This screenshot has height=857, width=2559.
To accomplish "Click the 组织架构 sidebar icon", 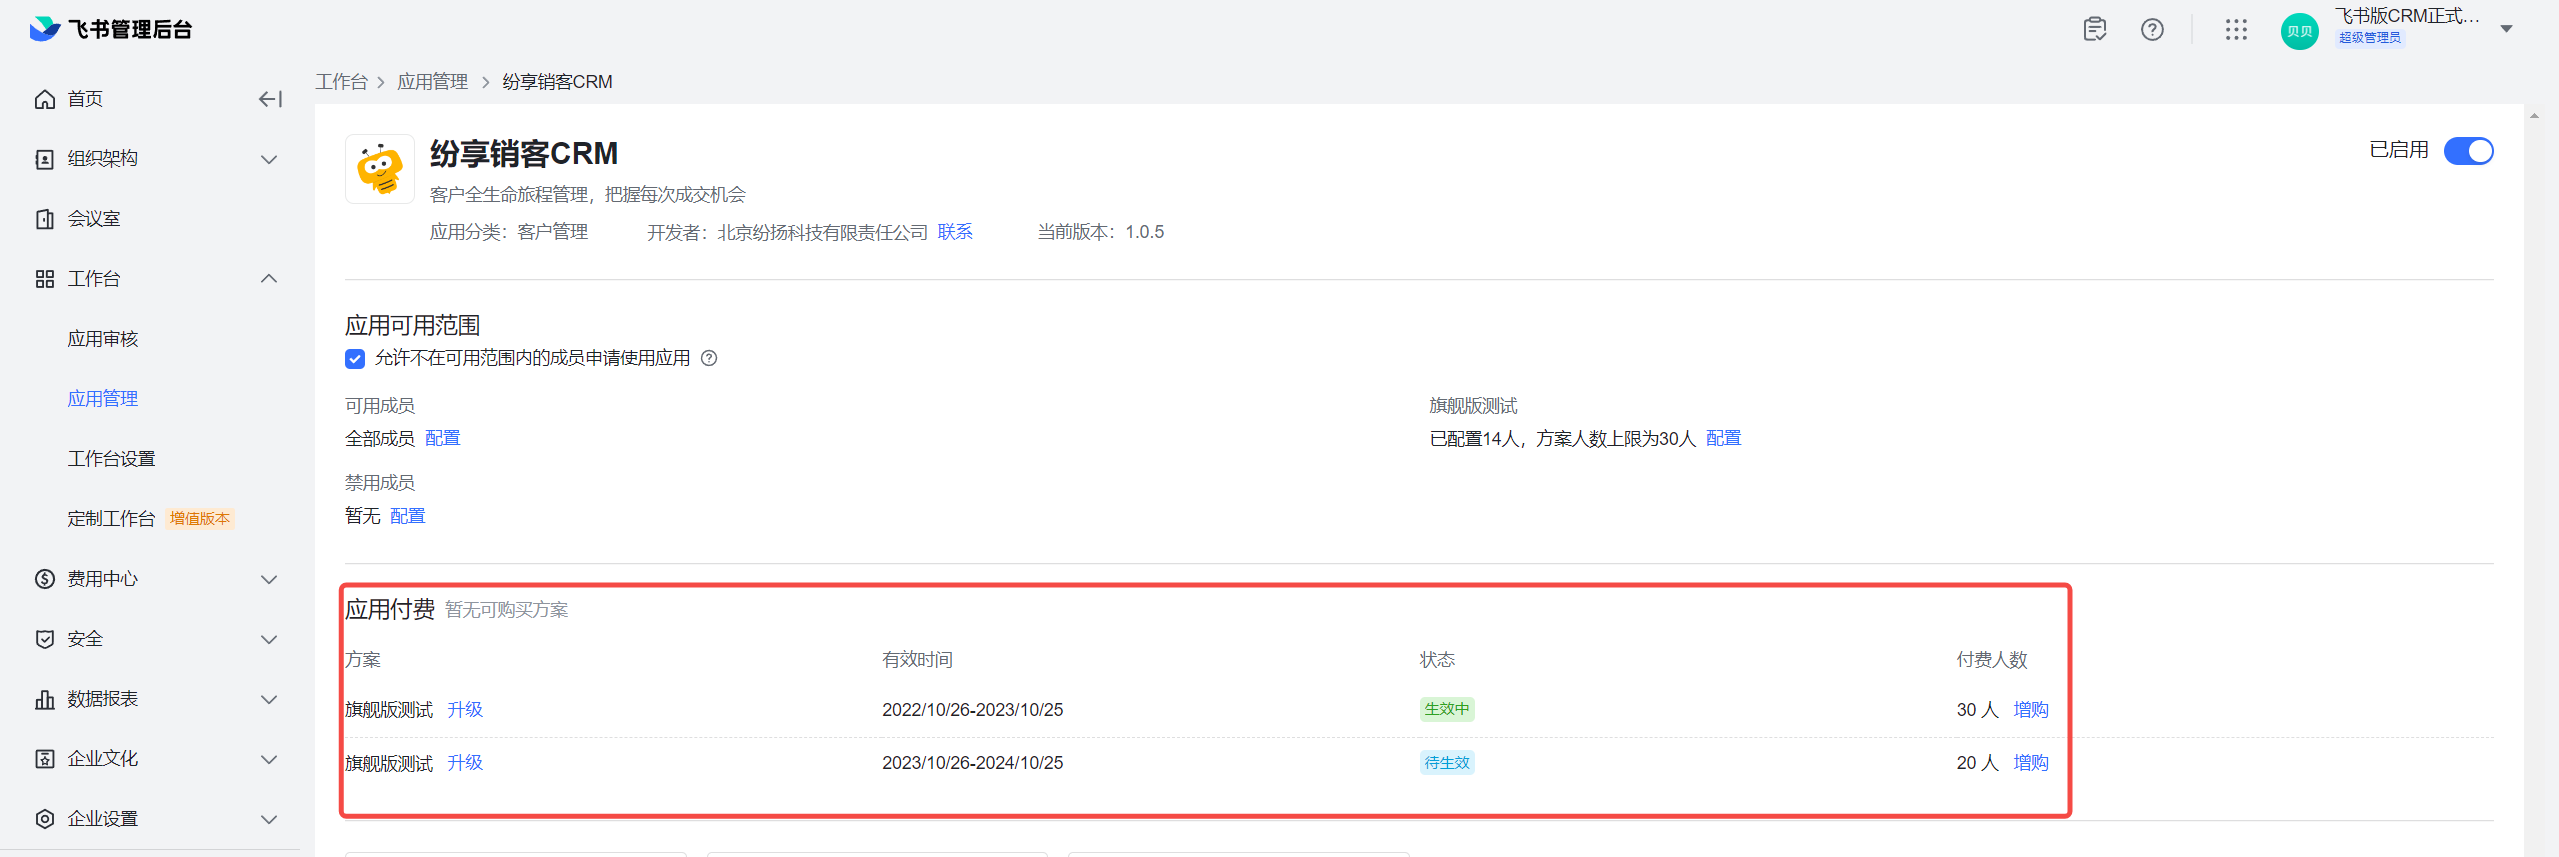I will [45, 159].
